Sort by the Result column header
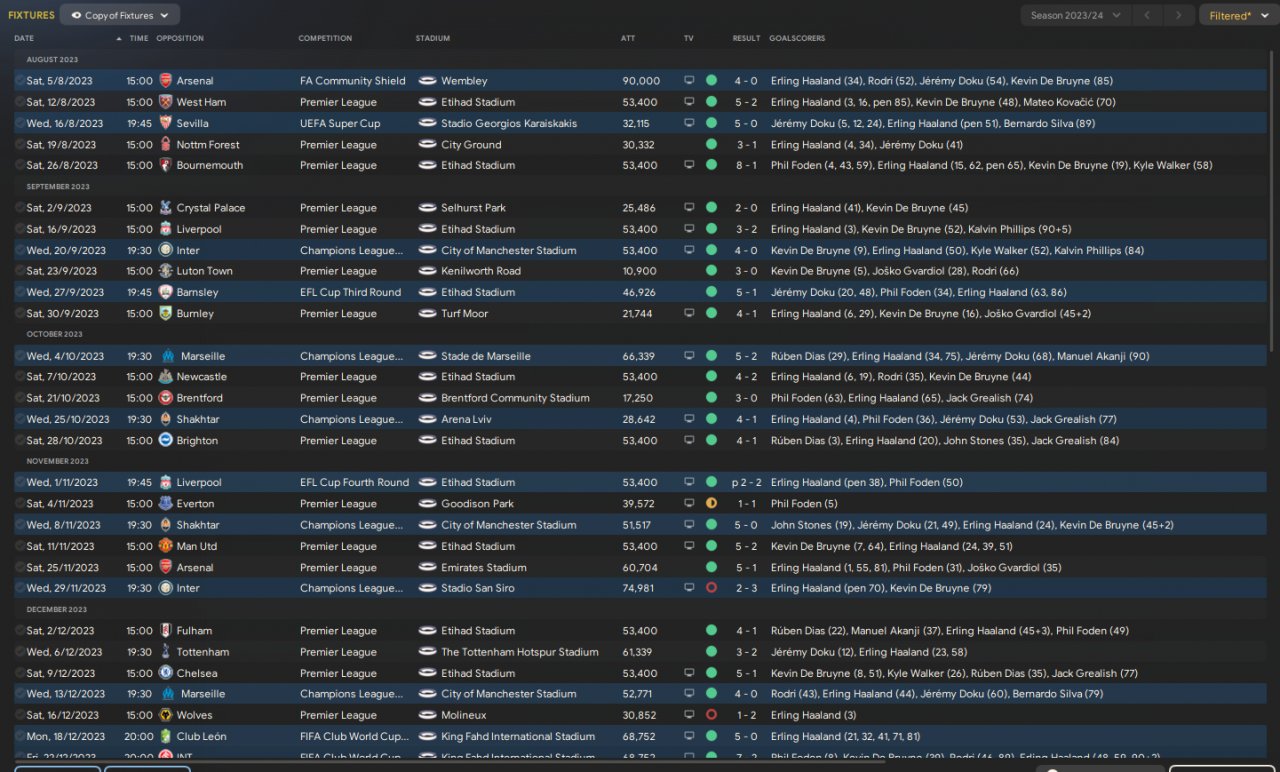This screenshot has height=772, width=1280. 746,39
